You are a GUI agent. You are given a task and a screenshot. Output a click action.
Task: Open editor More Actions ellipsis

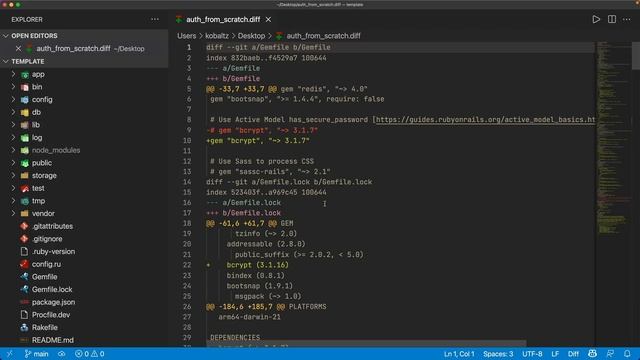pyautogui.click(x=627, y=19)
